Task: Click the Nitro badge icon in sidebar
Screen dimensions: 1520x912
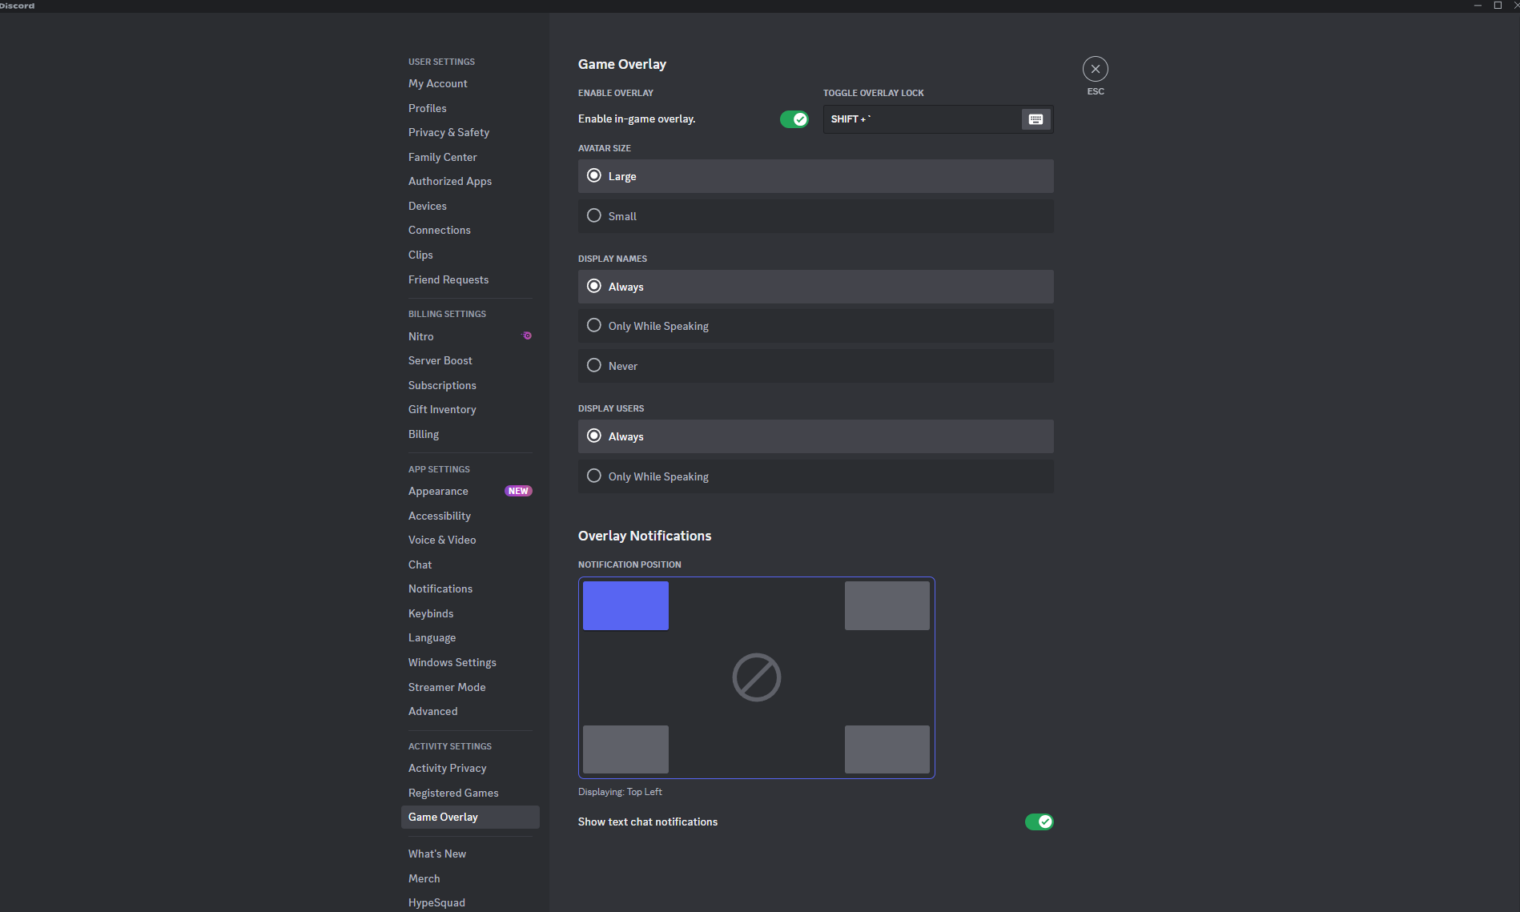Action: tap(527, 336)
